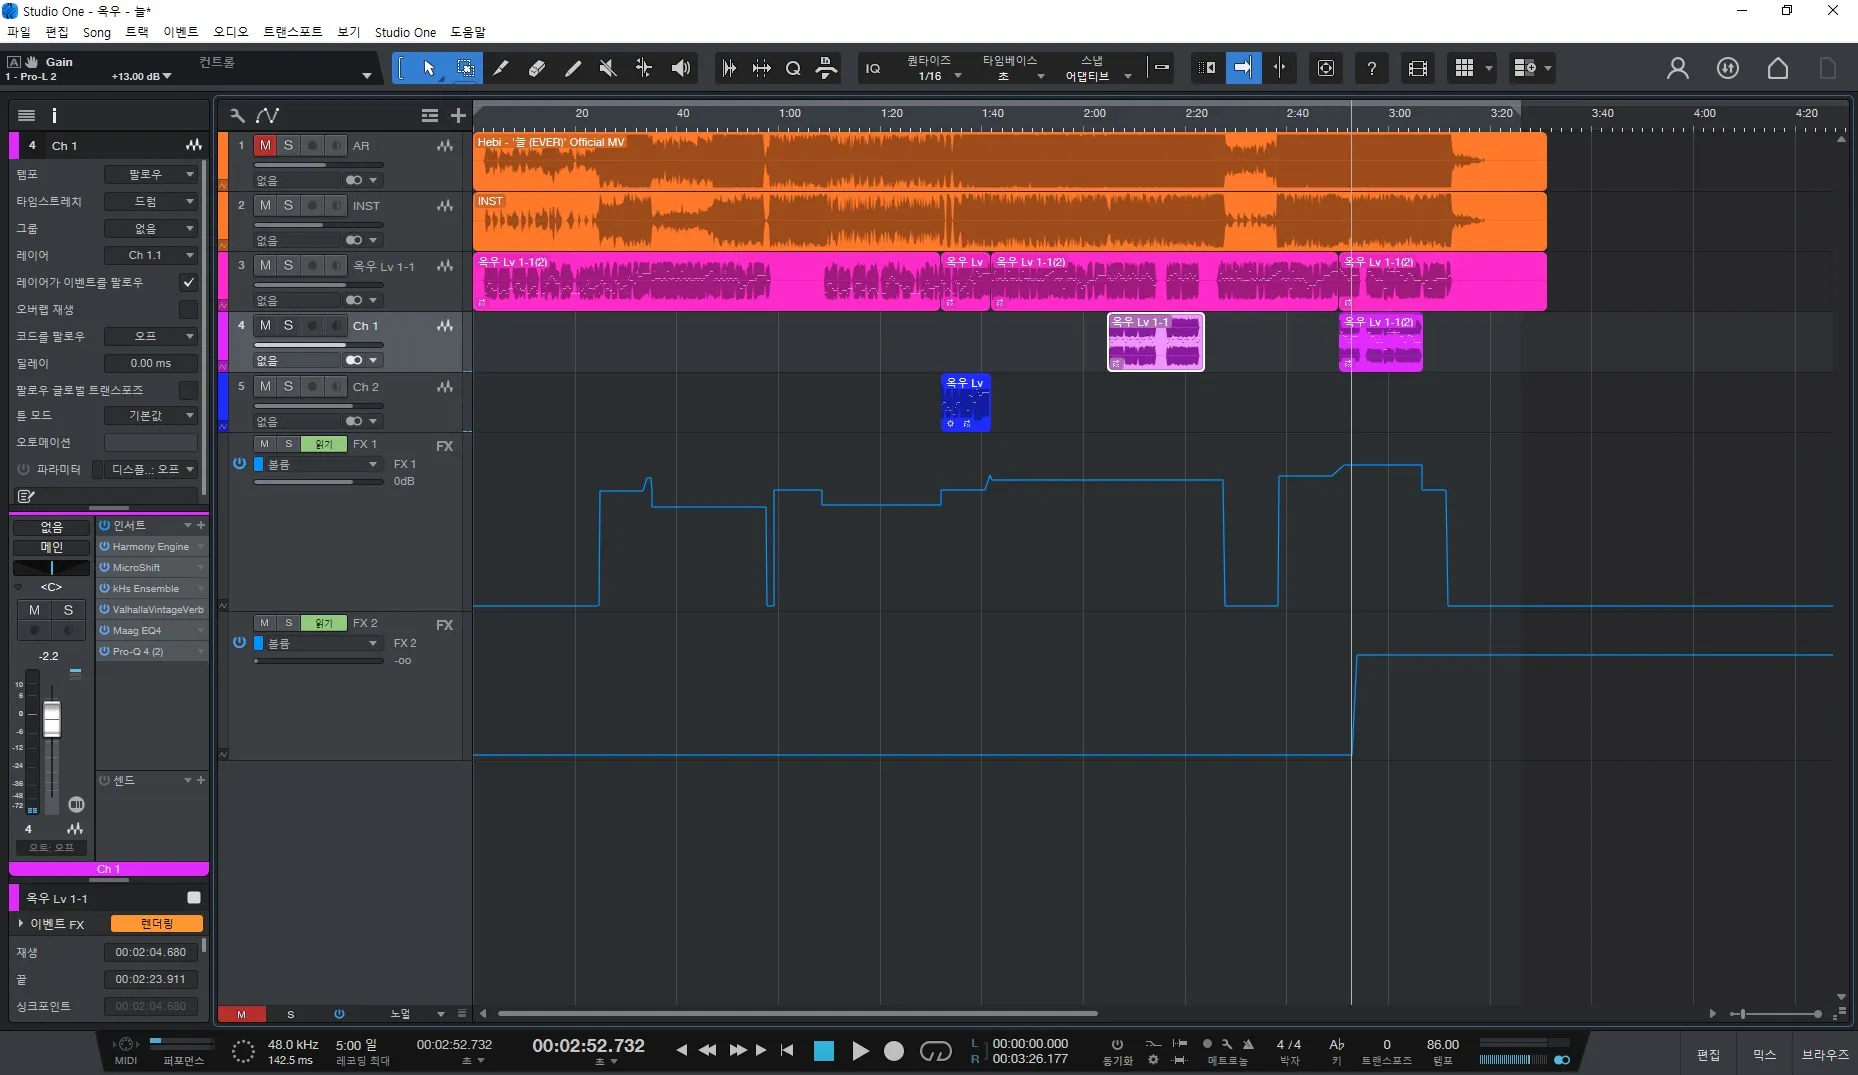Open the Song menu

point(96,32)
